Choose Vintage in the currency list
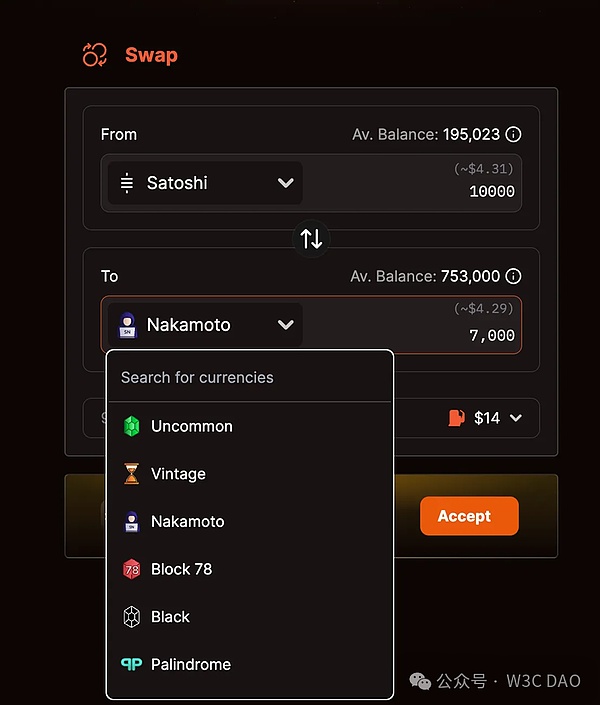 tap(178, 474)
